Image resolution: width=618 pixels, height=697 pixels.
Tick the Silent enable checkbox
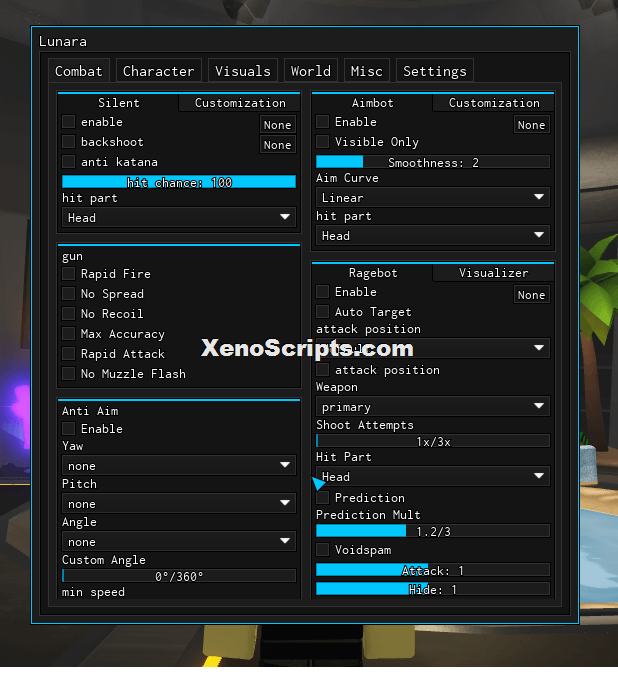pyautogui.click(x=68, y=121)
